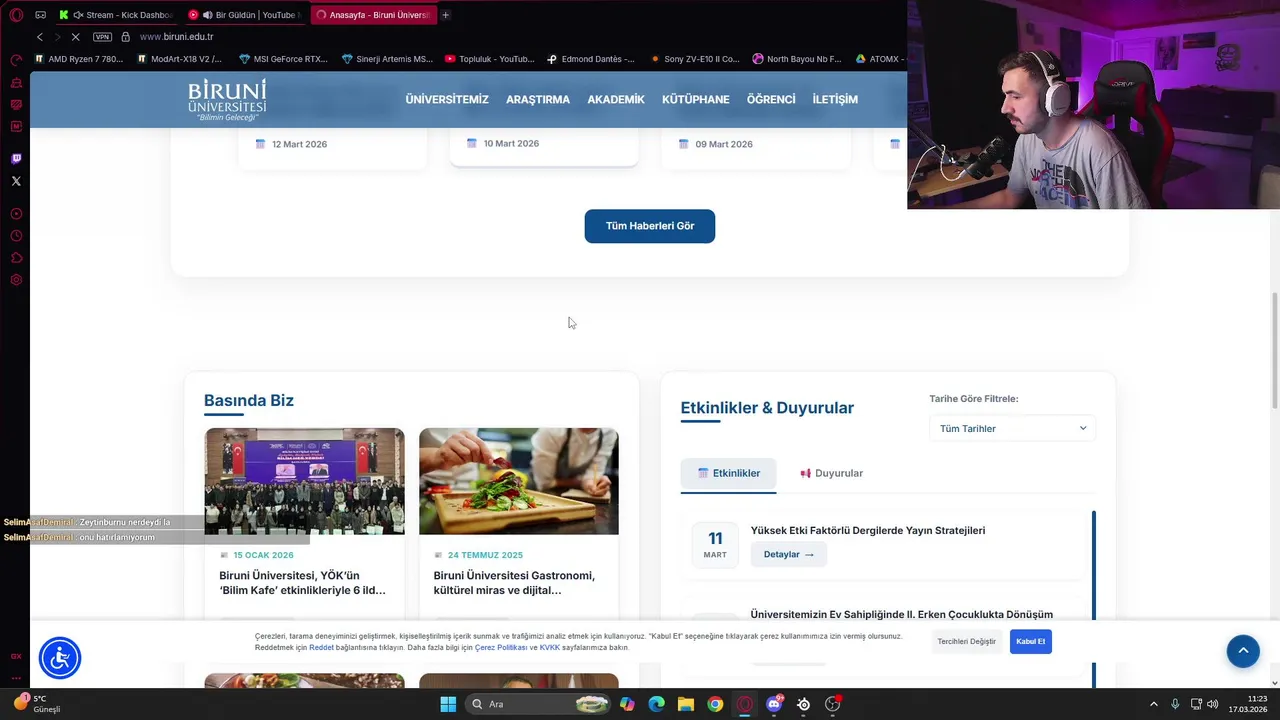The width and height of the screenshot is (1280, 720).
Task: Open Microsoft Edge from the taskbar
Action: click(656, 704)
